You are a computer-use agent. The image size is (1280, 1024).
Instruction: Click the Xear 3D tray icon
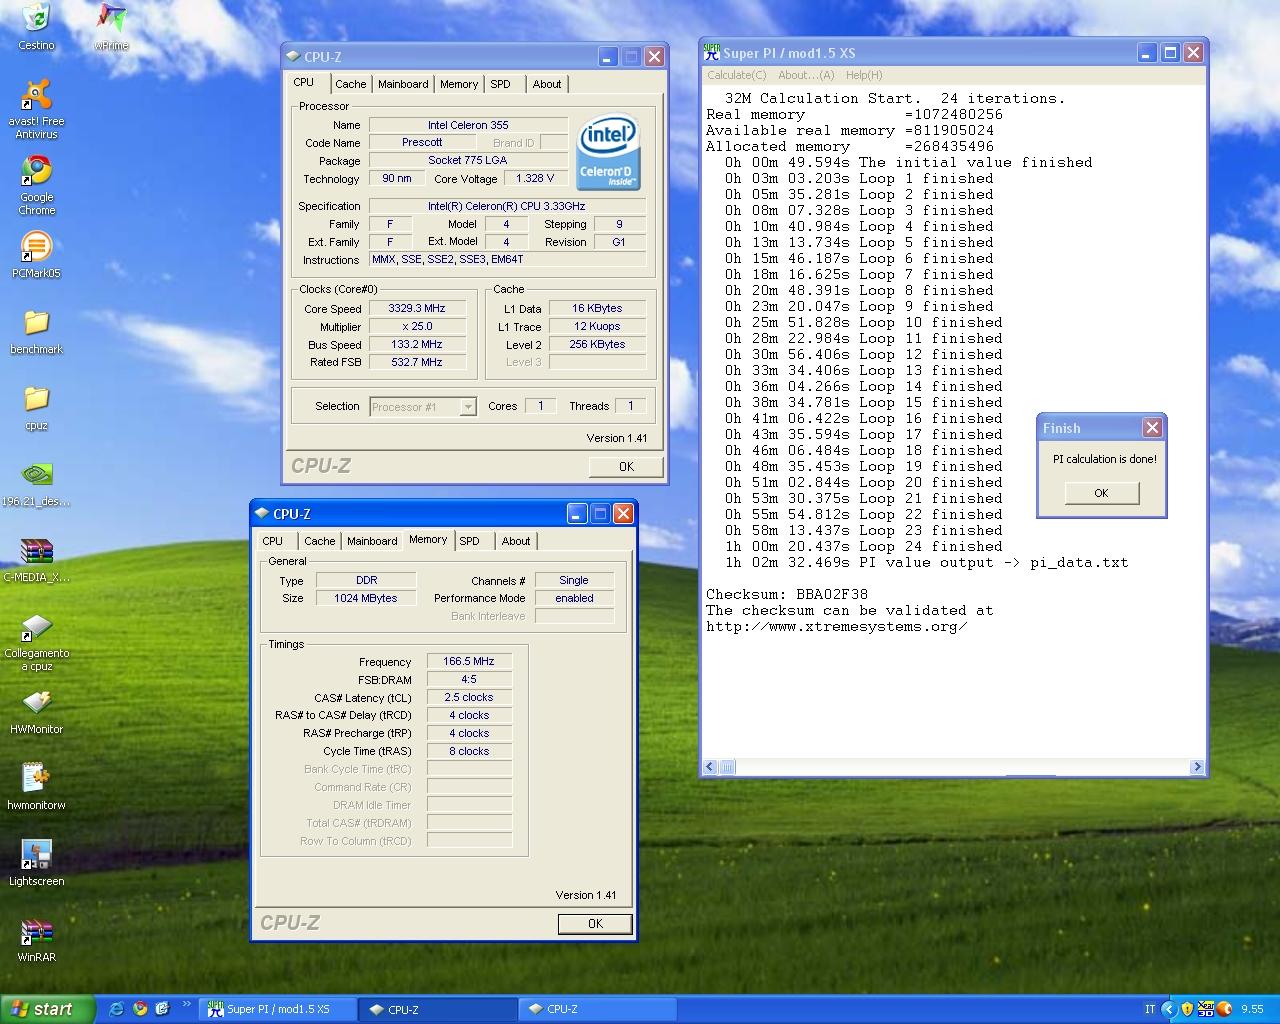[1206, 1009]
